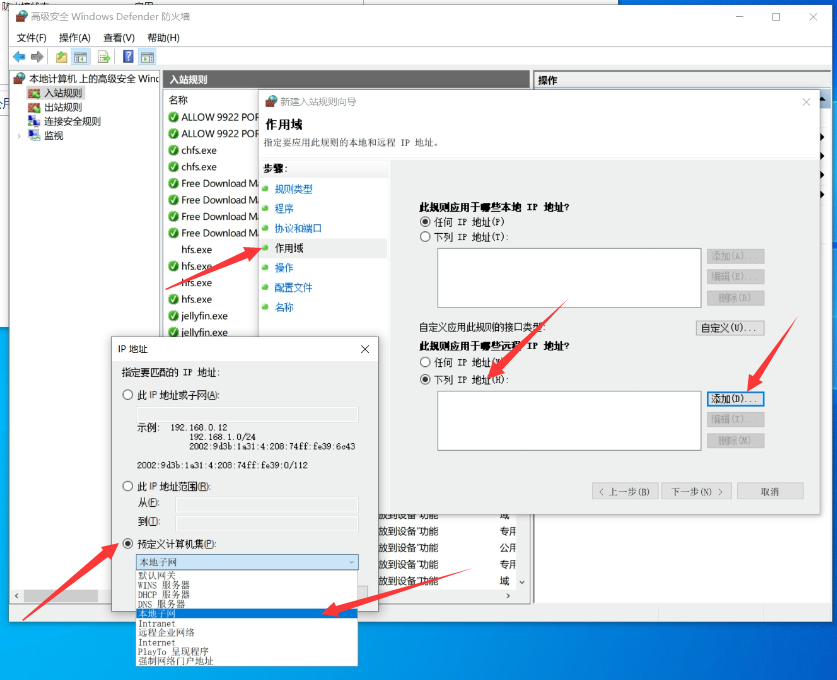Image resolution: width=837 pixels, height=680 pixels.
Task: Click the Show/Hide action pane icon
Action: [147, 57]
